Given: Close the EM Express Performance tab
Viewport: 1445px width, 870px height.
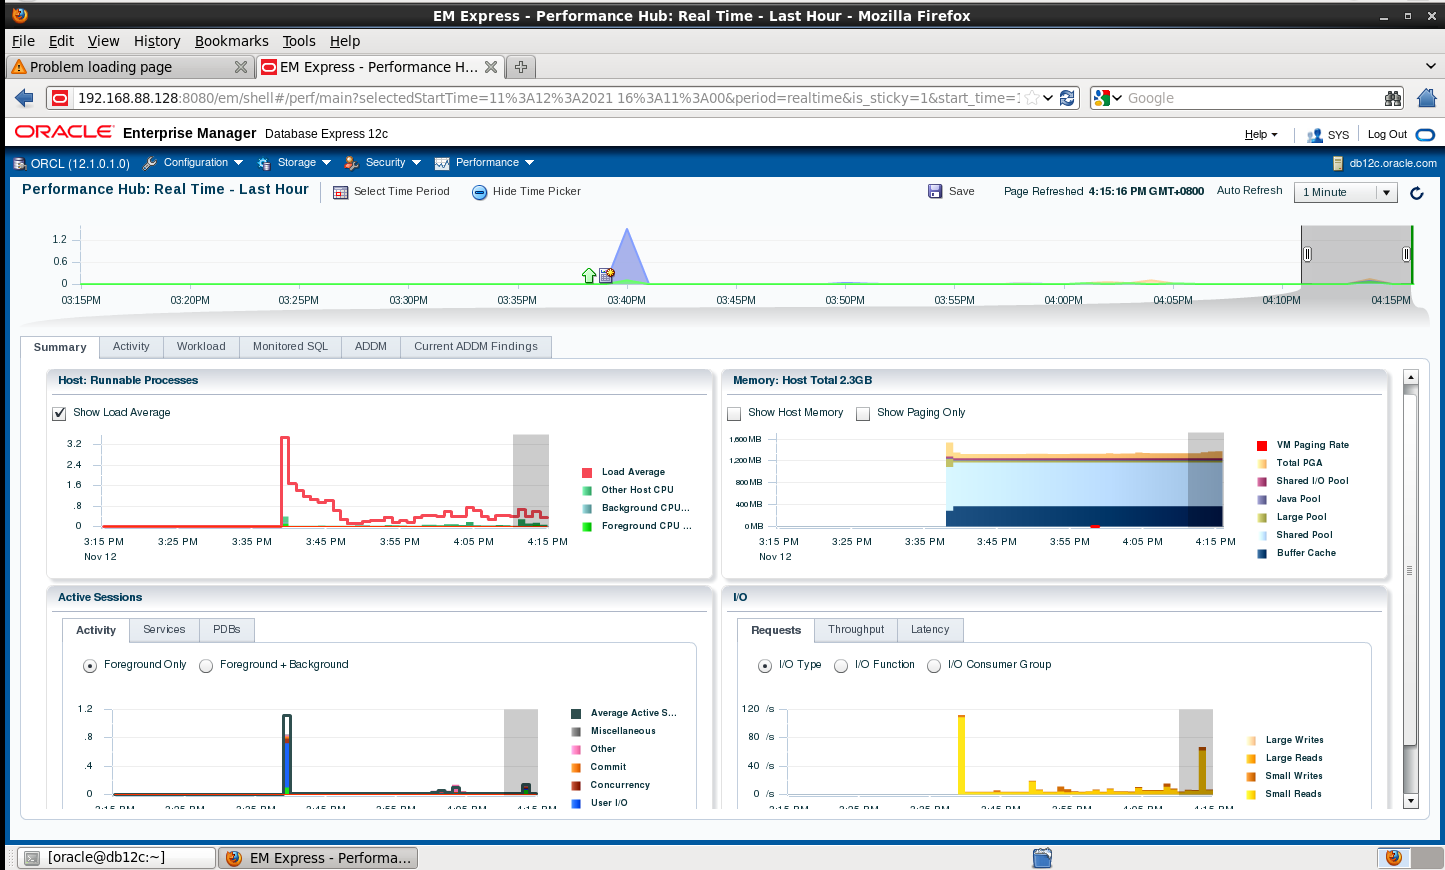Looking at the screenshot, I should coord(491,67).
